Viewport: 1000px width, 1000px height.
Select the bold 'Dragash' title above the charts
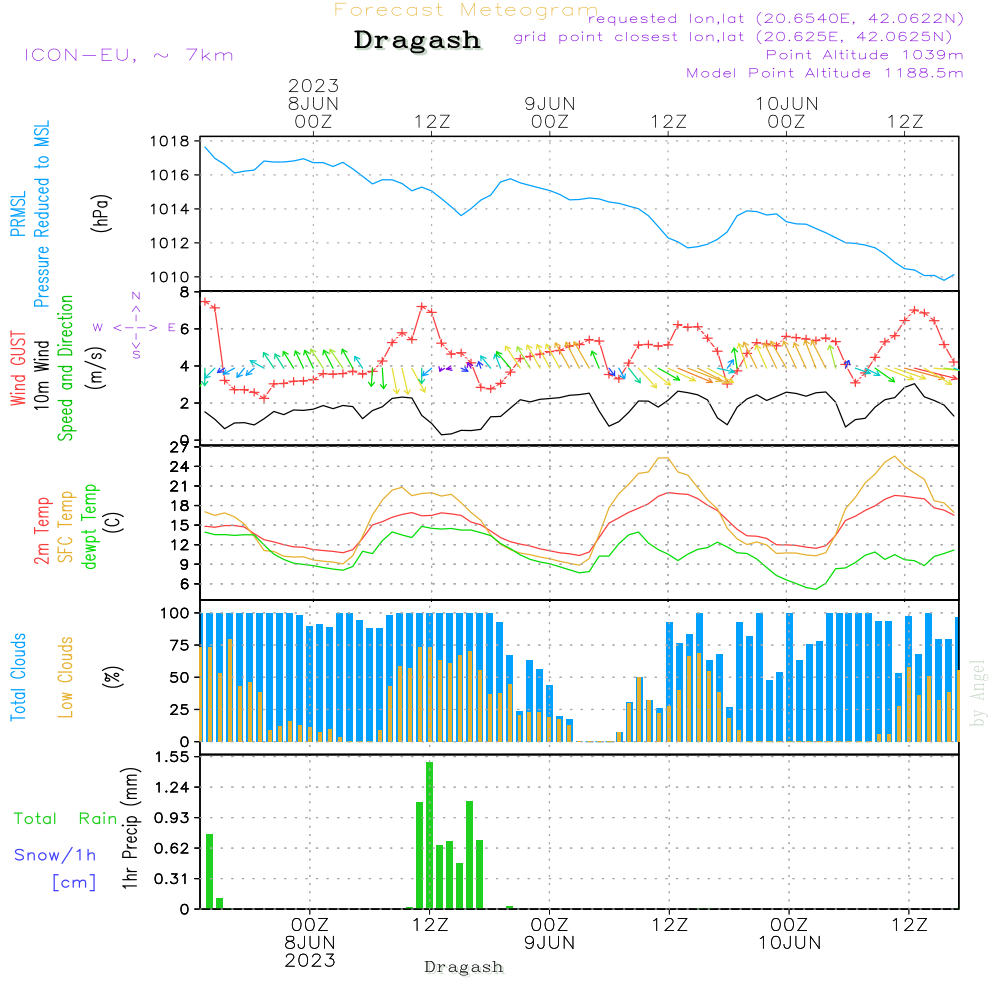click(x=417, y=40)
